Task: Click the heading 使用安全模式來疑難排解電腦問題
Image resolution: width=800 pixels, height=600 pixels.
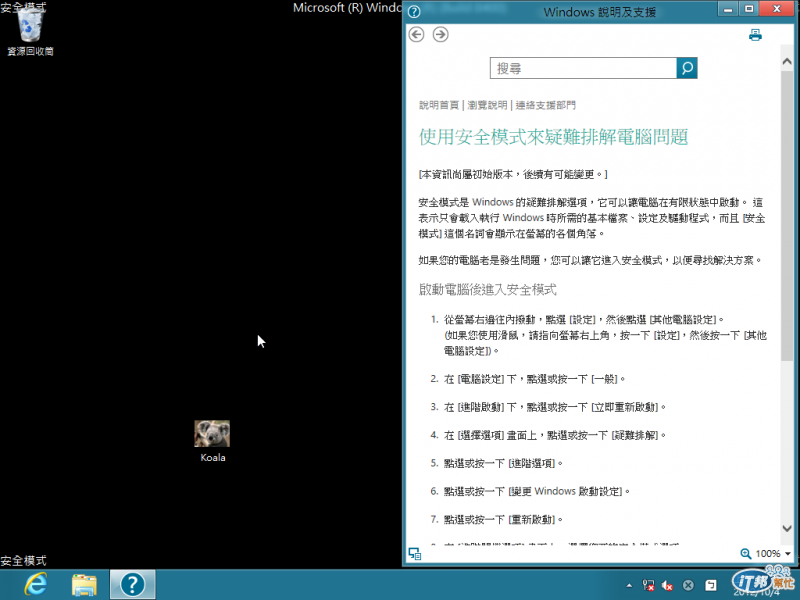Action: [554, 137]
